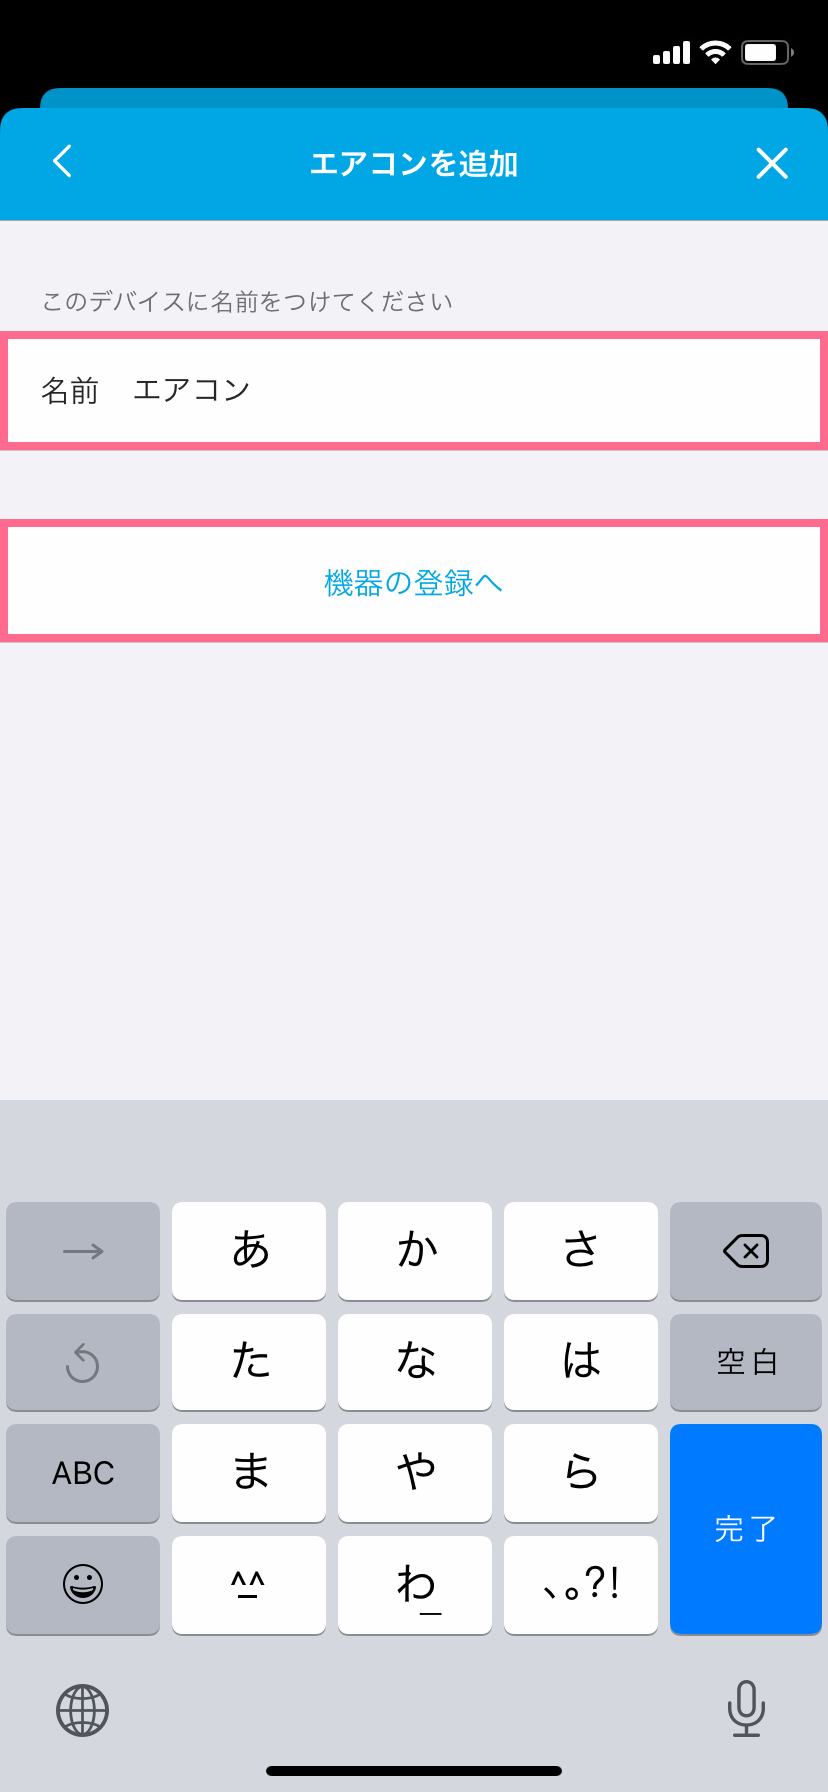Viewport: 828px width, 1792px height.
Task: Open the emoji keyboard
Action: (x=83, y=1584)
